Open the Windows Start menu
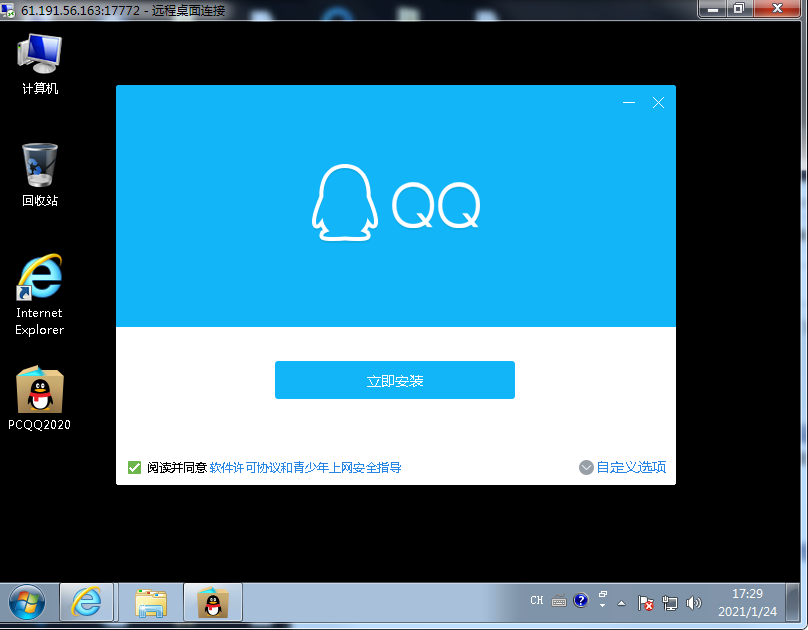The width and height of the screenshot is (808, 630). point(27,602)
